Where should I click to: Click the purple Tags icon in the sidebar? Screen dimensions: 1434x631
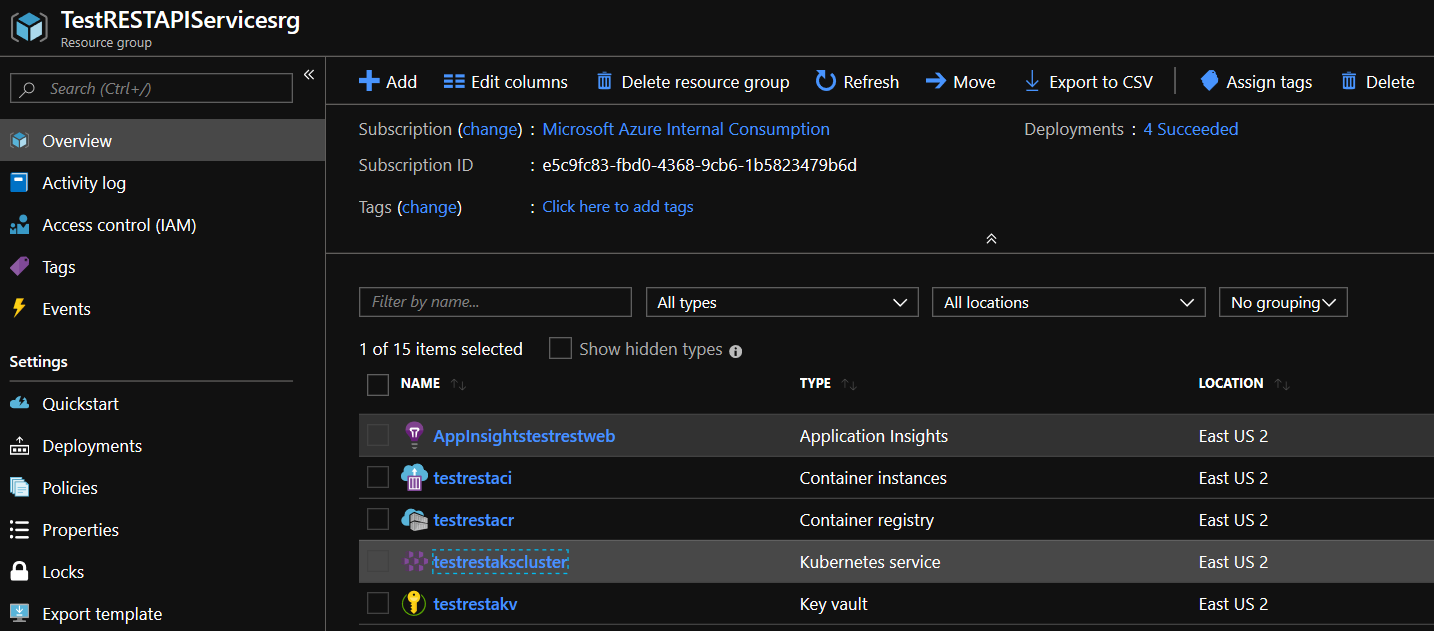(x=19, y=267)
